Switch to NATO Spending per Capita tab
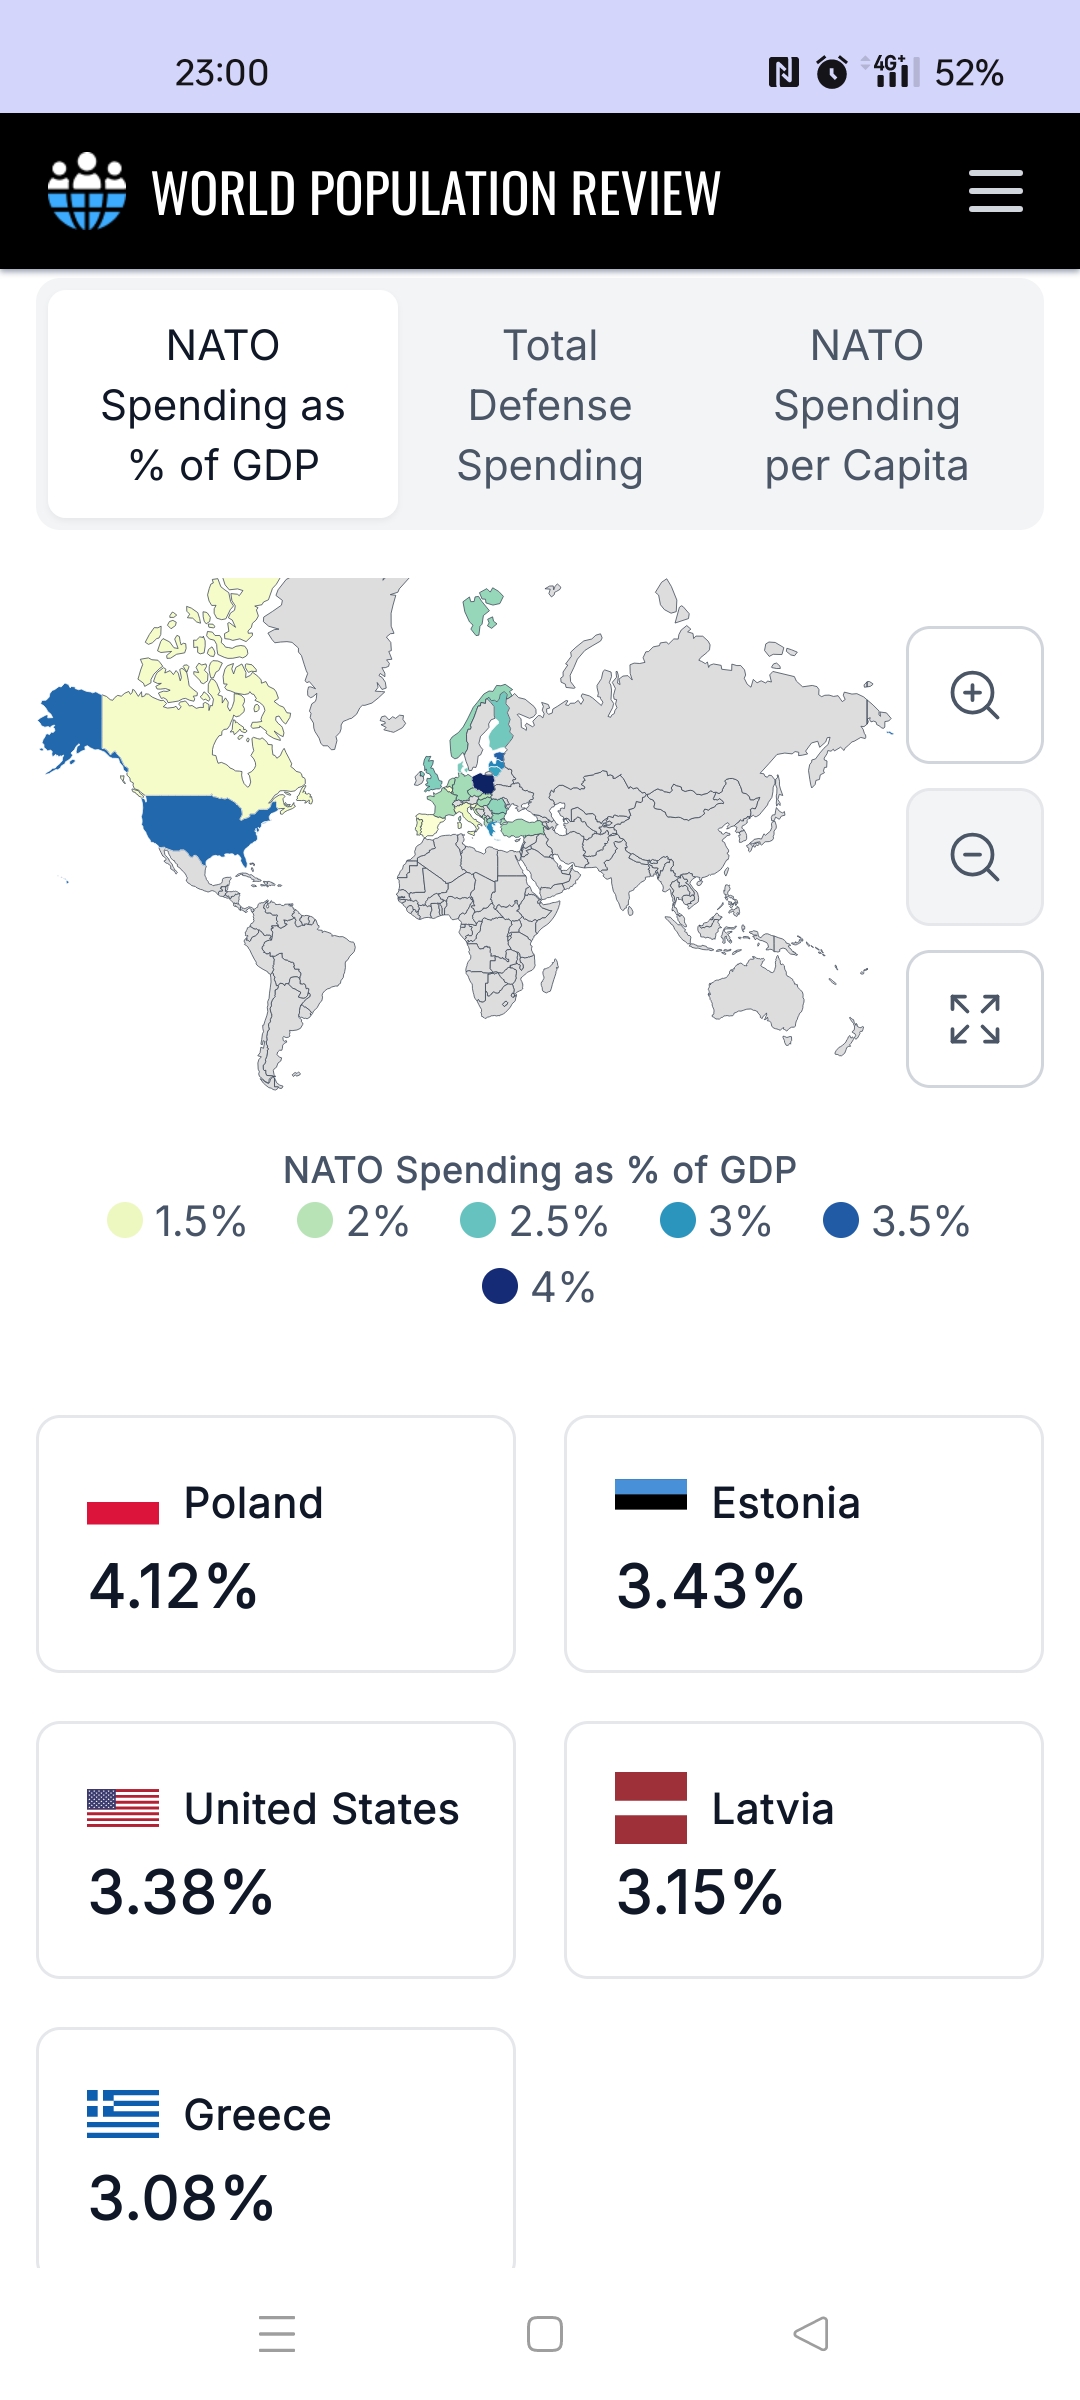1080x2400 pixels. 866,405
